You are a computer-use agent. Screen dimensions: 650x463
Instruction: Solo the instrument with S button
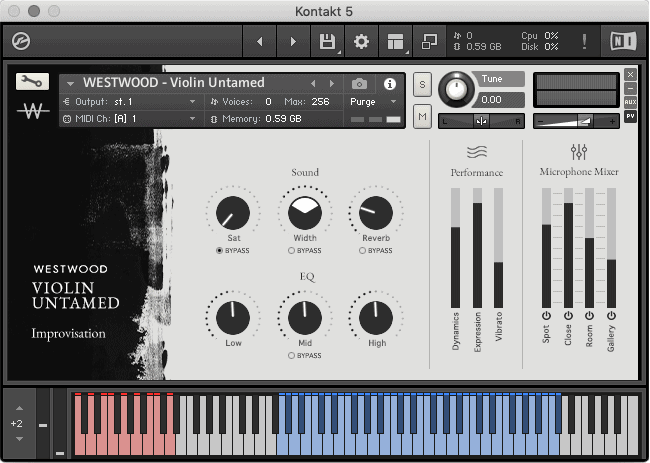click(x=422, y=85)
